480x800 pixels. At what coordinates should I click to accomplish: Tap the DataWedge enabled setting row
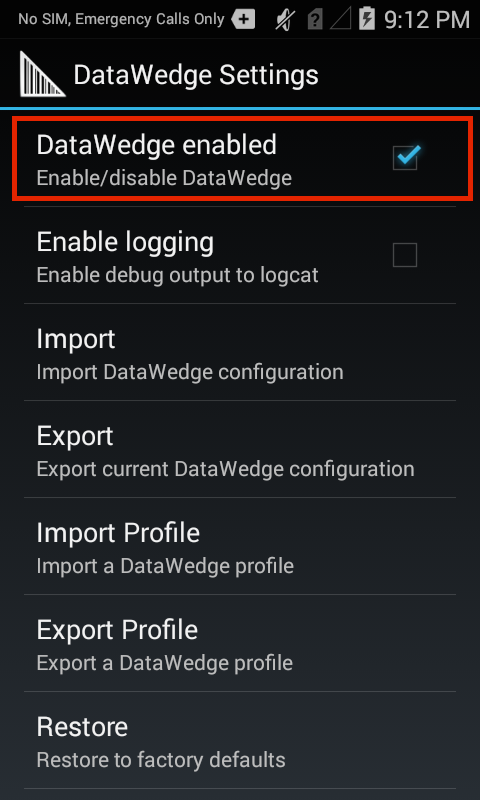point(240,158)
